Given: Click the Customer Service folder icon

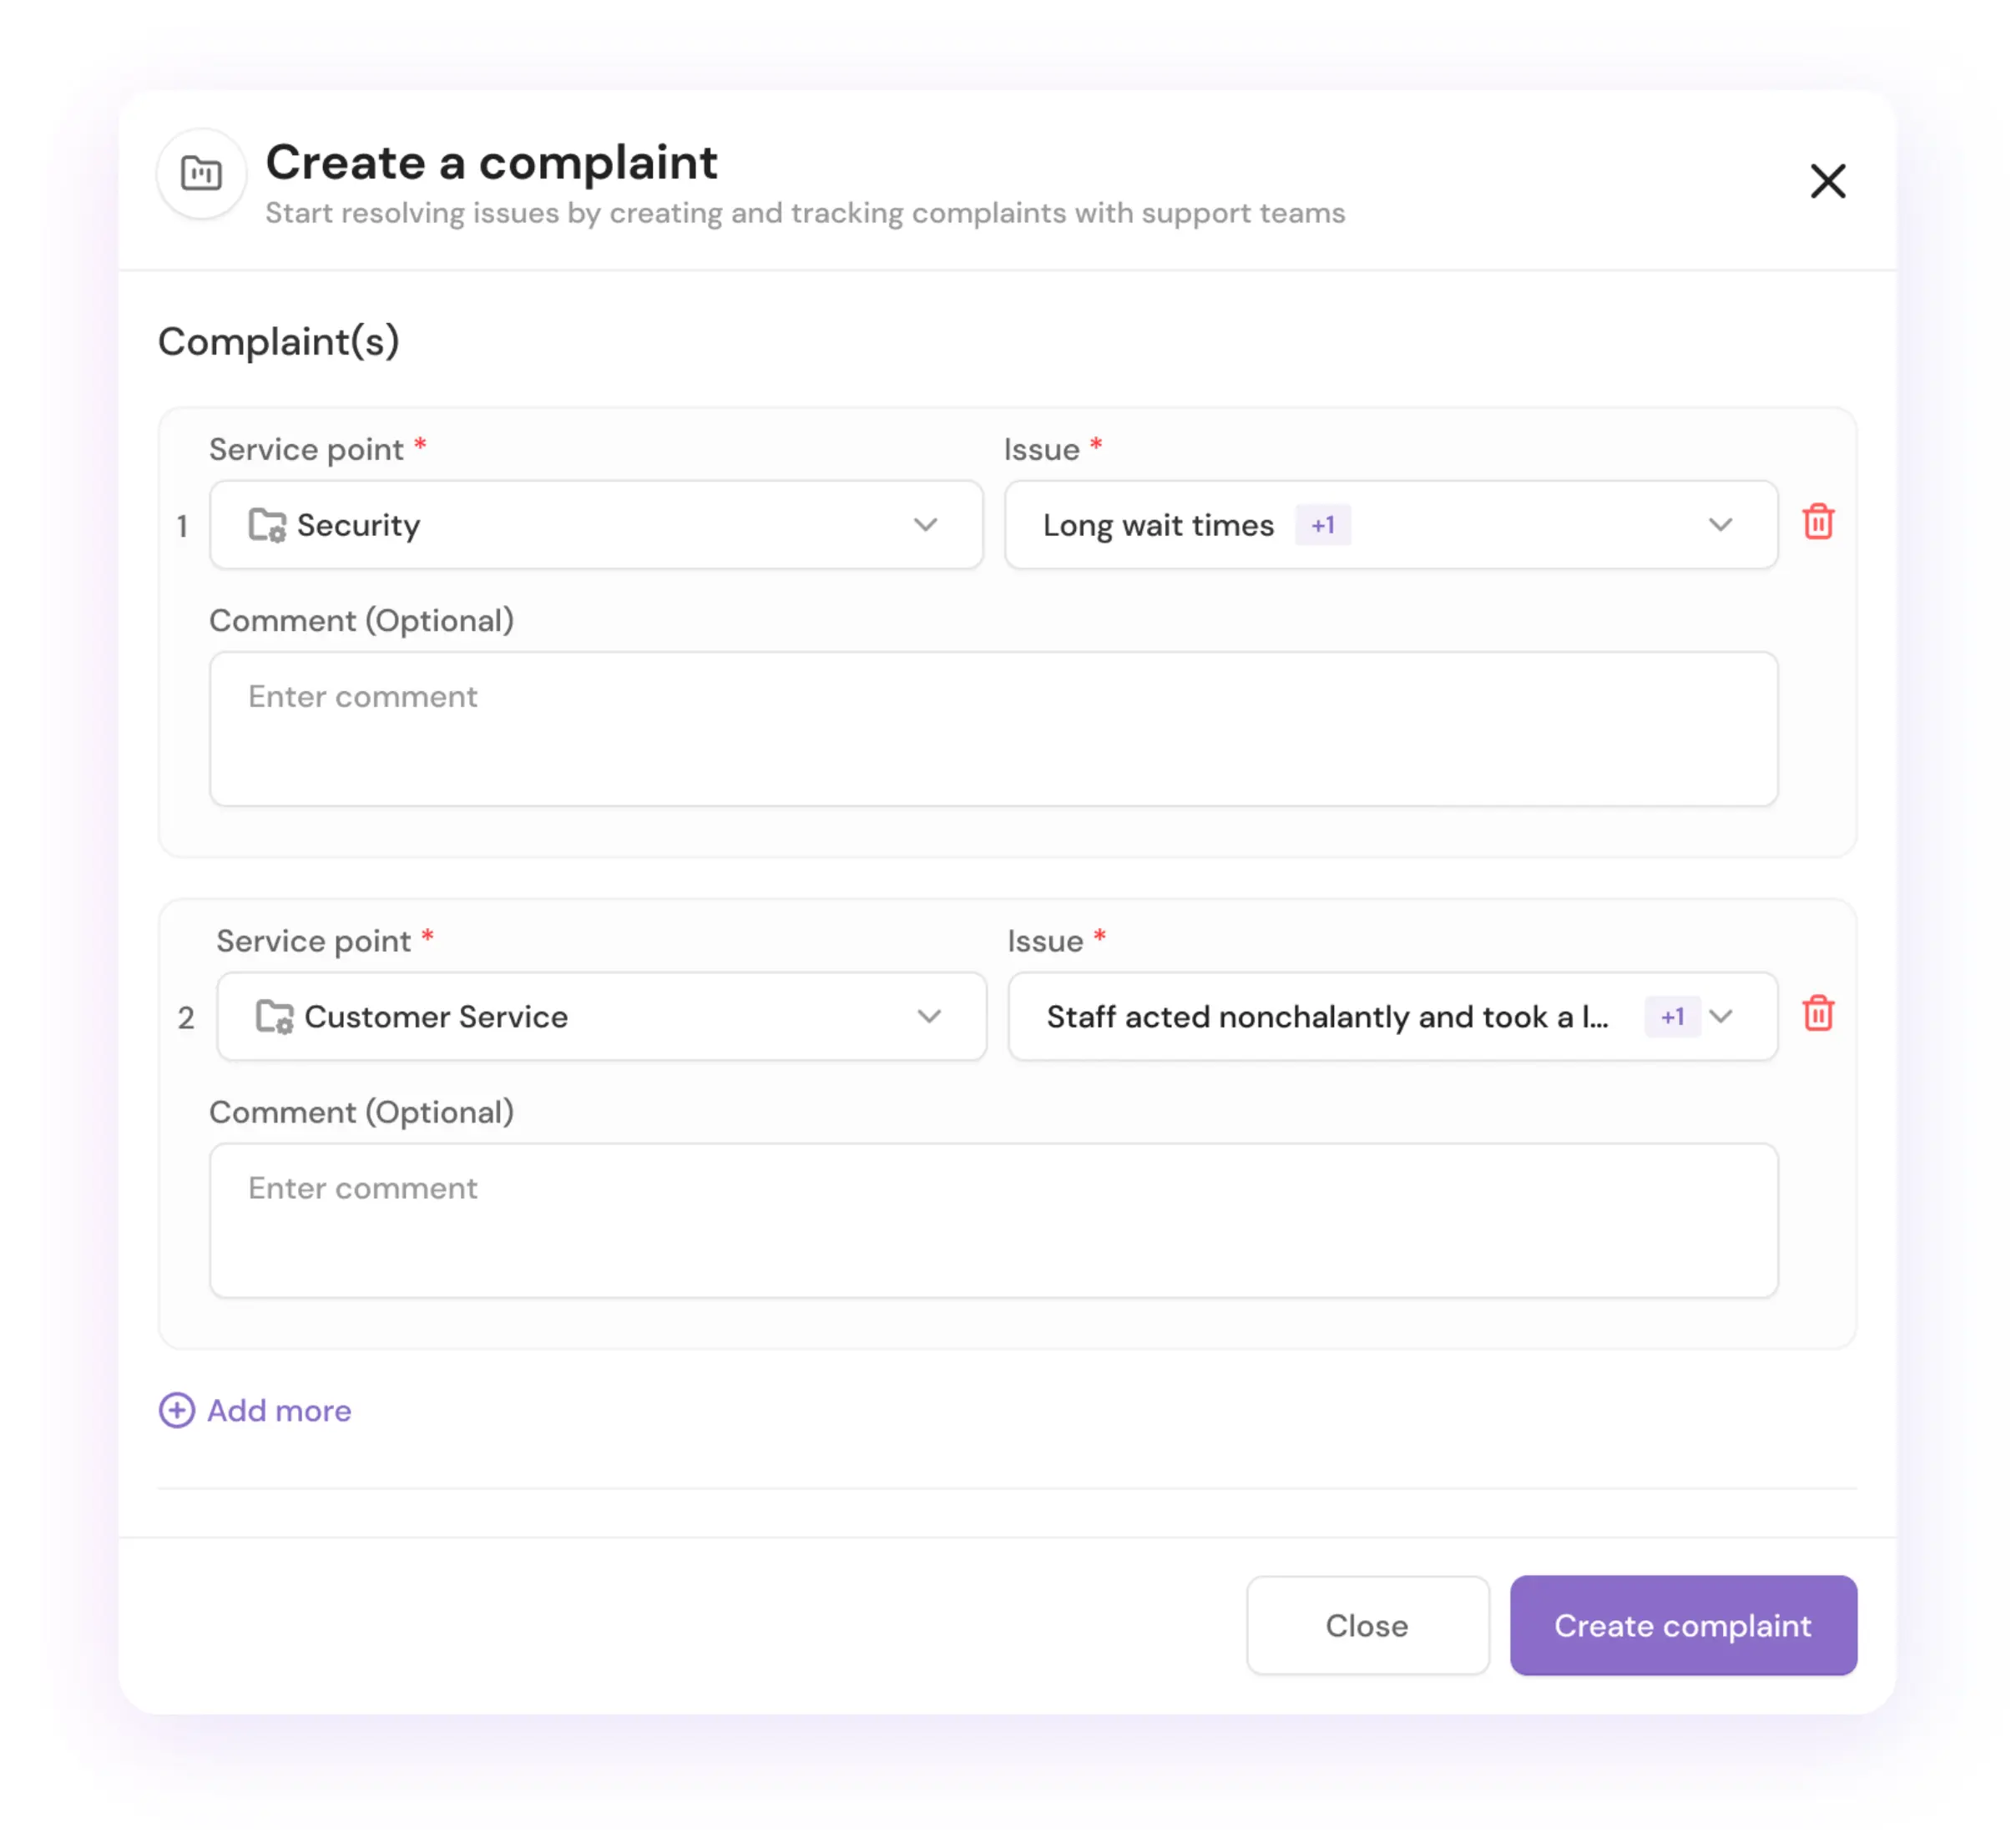Looking at the screenshot, I should [274, 1017].
